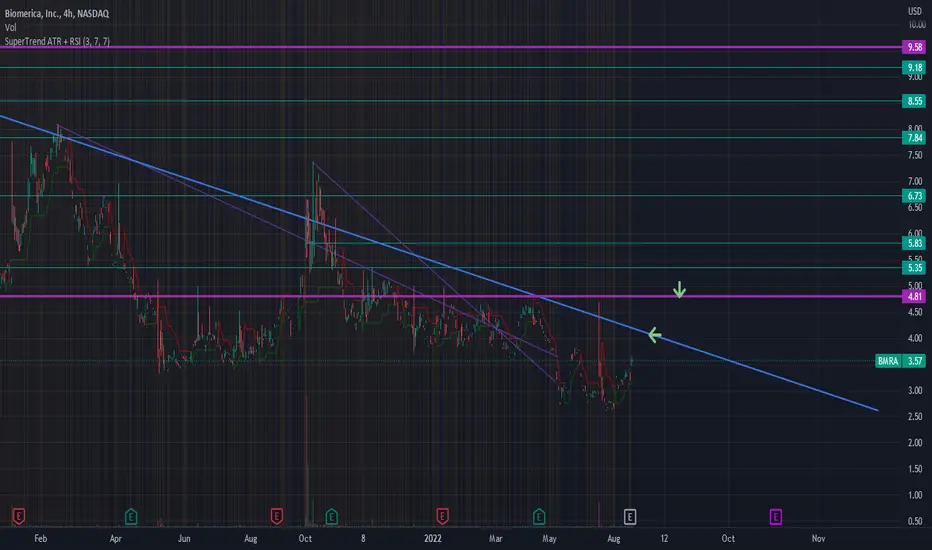Screen dimensions: 932x550
Task: Open purple upcoming earnings marker
Action: pyautogui.click(x=776, y=517)
